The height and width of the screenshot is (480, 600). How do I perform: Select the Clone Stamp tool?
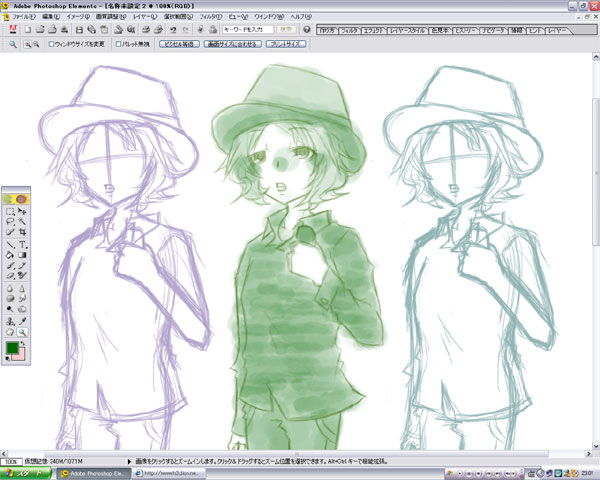10,322
